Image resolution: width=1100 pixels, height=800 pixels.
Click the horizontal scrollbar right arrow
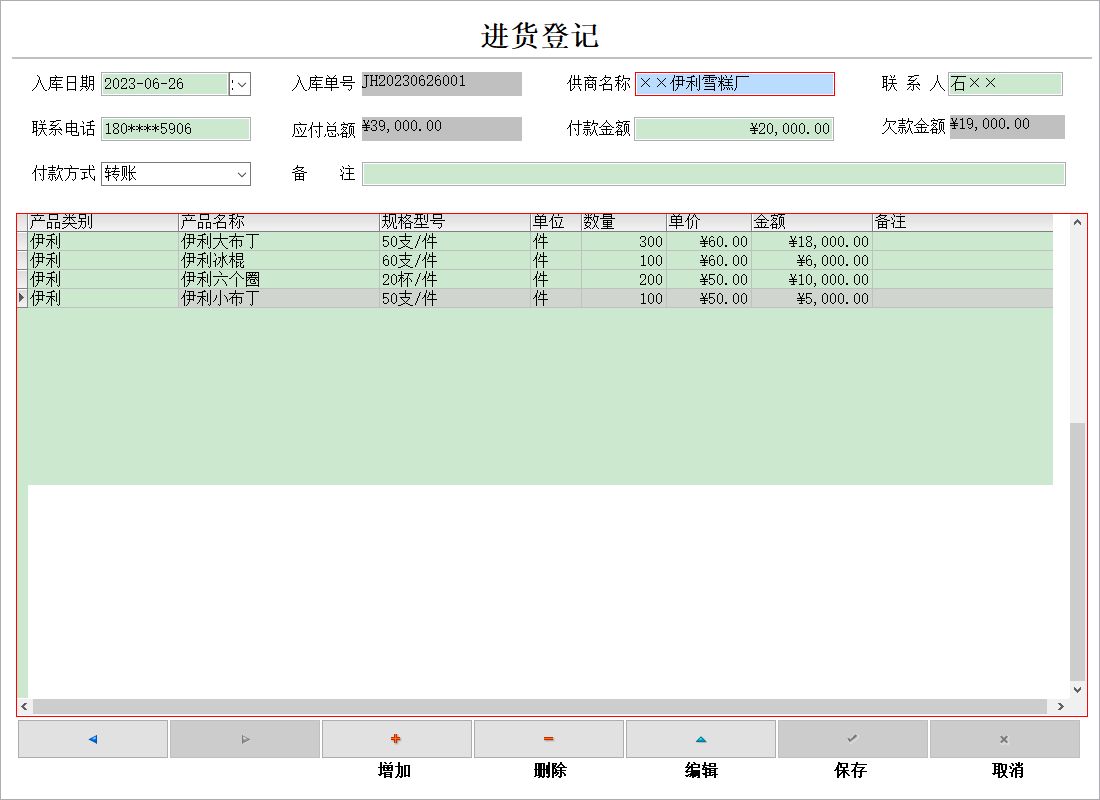1061,707
